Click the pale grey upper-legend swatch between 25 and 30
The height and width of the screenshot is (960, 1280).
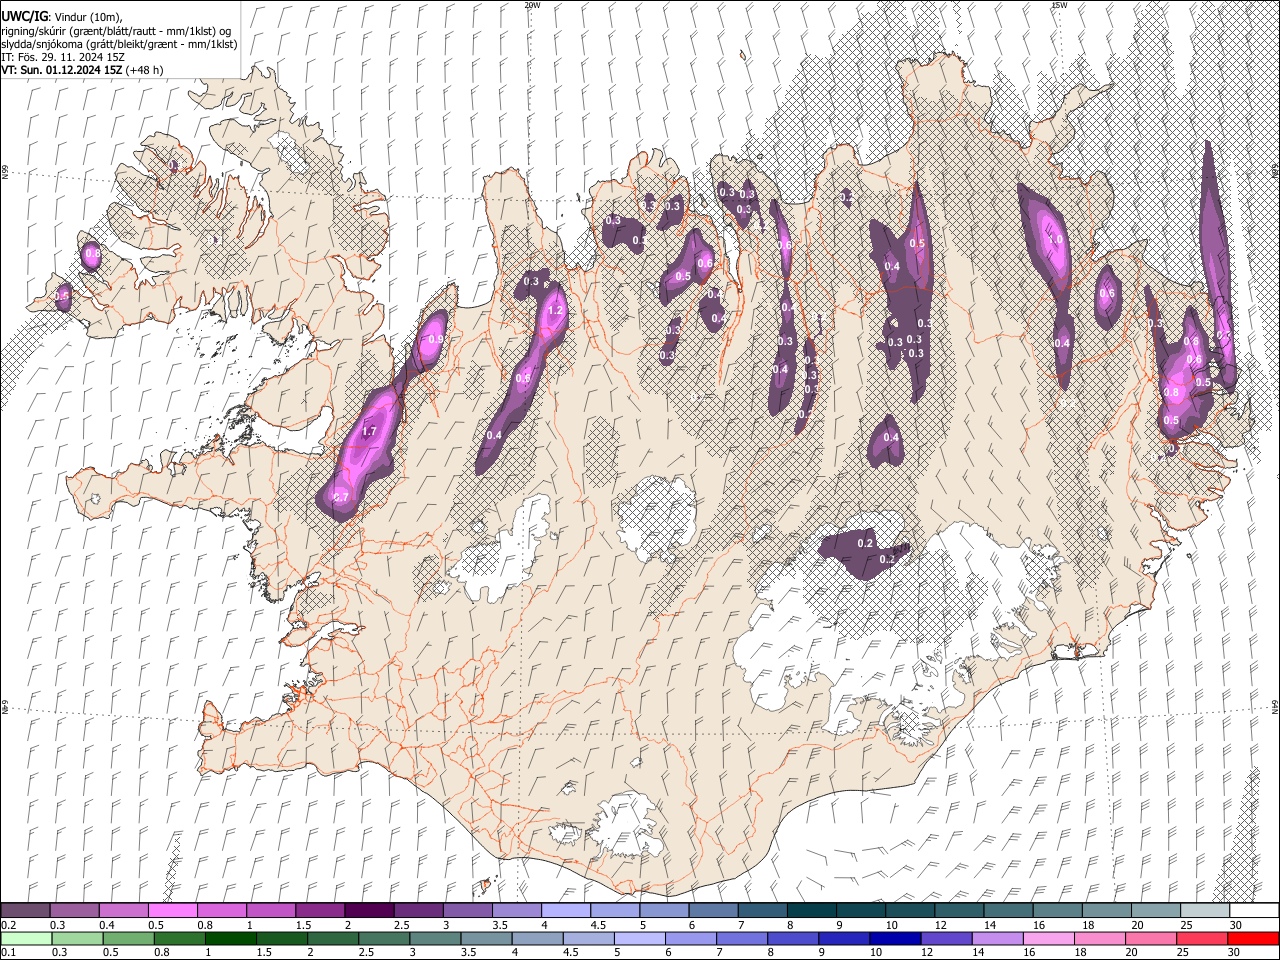(1204, 911)
